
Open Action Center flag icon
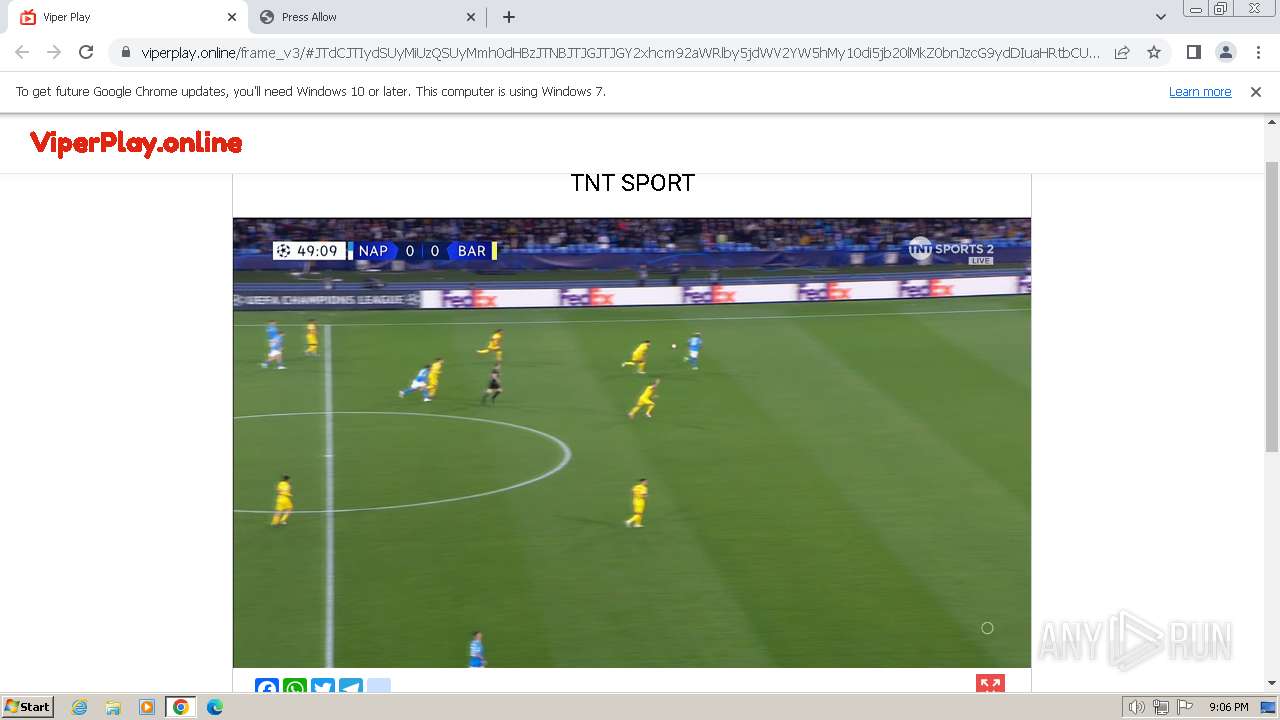tap(1185, 707)
